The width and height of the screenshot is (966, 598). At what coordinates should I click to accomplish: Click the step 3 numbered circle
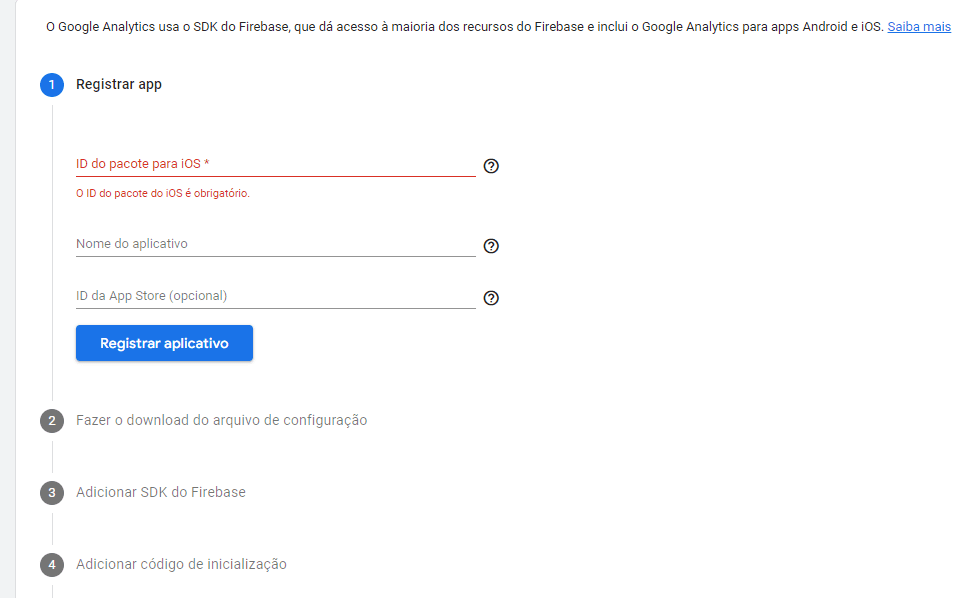(x=52, y=492)
